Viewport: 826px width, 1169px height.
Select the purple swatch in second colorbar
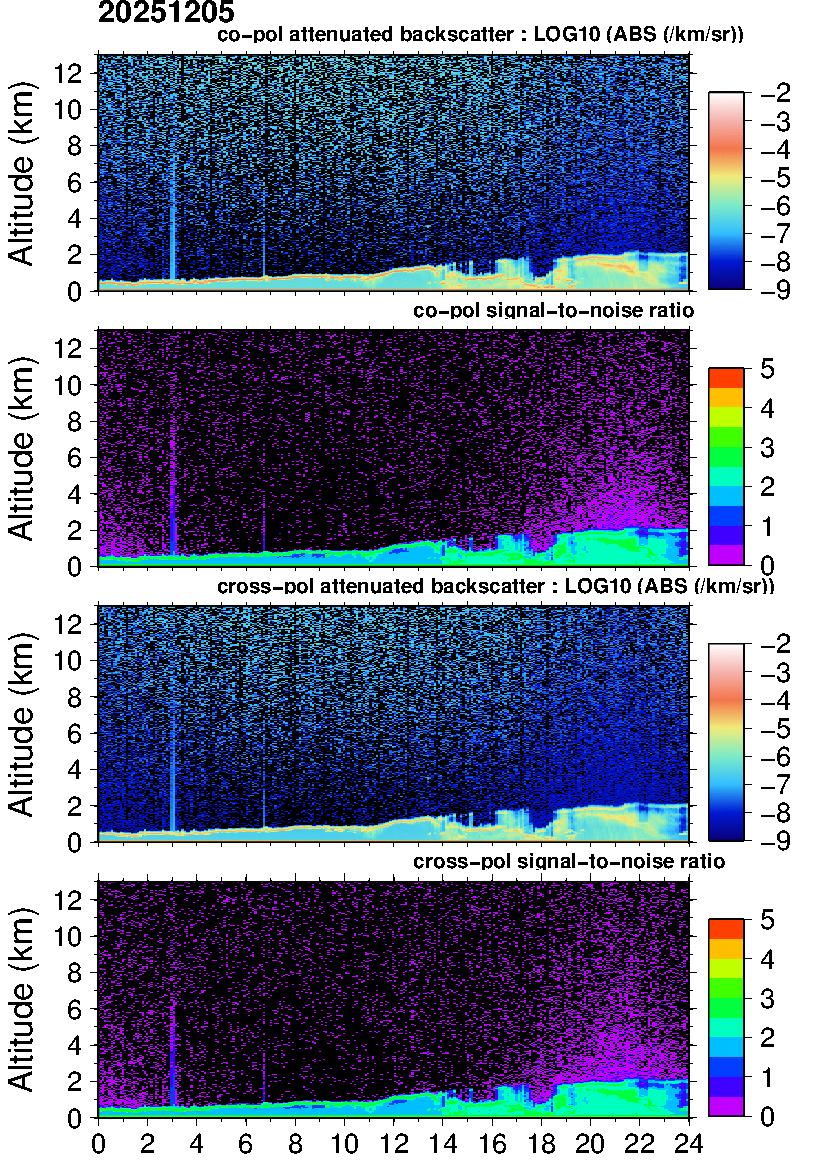pyautogui.click(x=726, y=554)
